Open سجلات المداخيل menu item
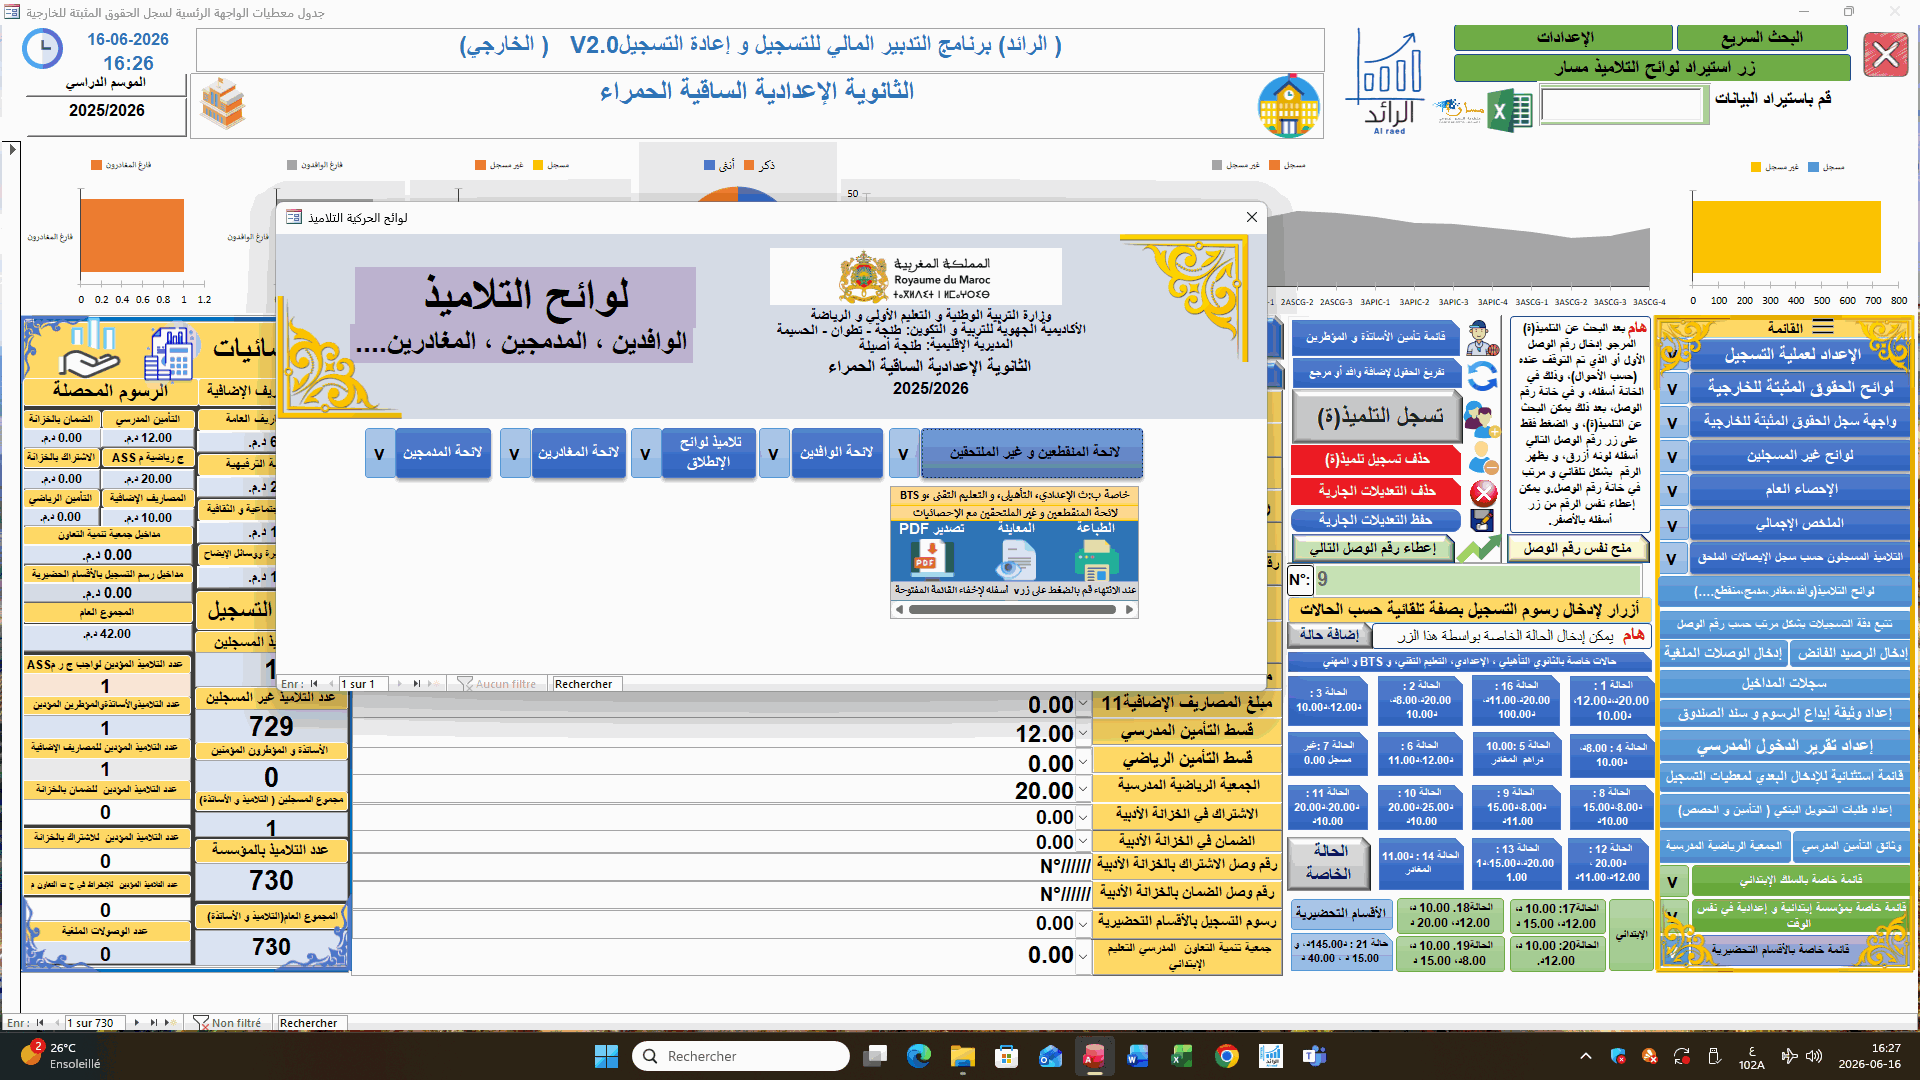The image size is (1920, 1080). point(1783,684)
